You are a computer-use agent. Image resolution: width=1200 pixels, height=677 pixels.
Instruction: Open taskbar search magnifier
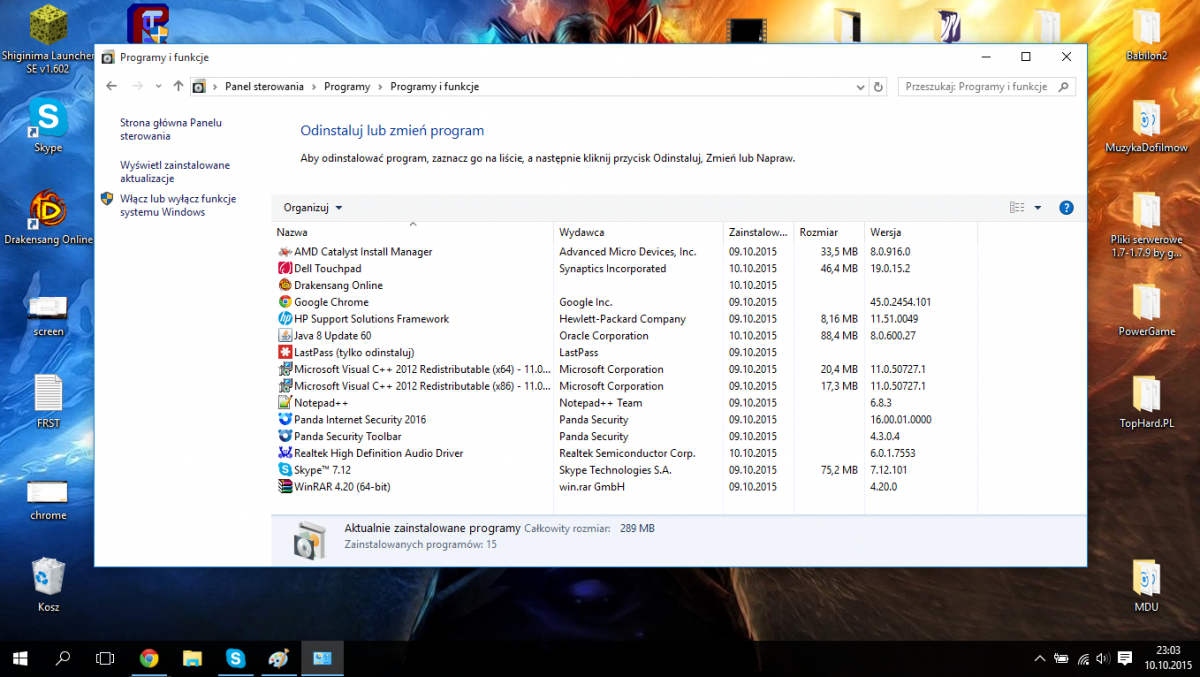coord(62,658)
